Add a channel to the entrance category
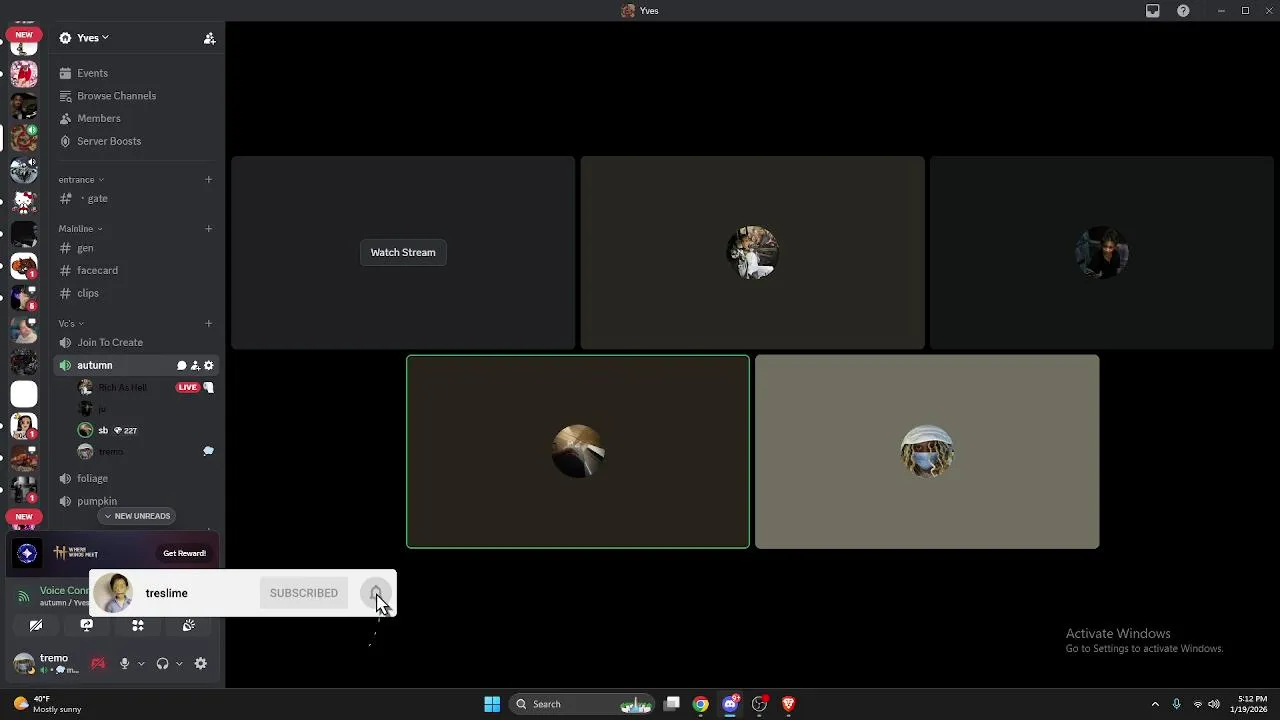 pyautogui.click(x=208, y=180)
